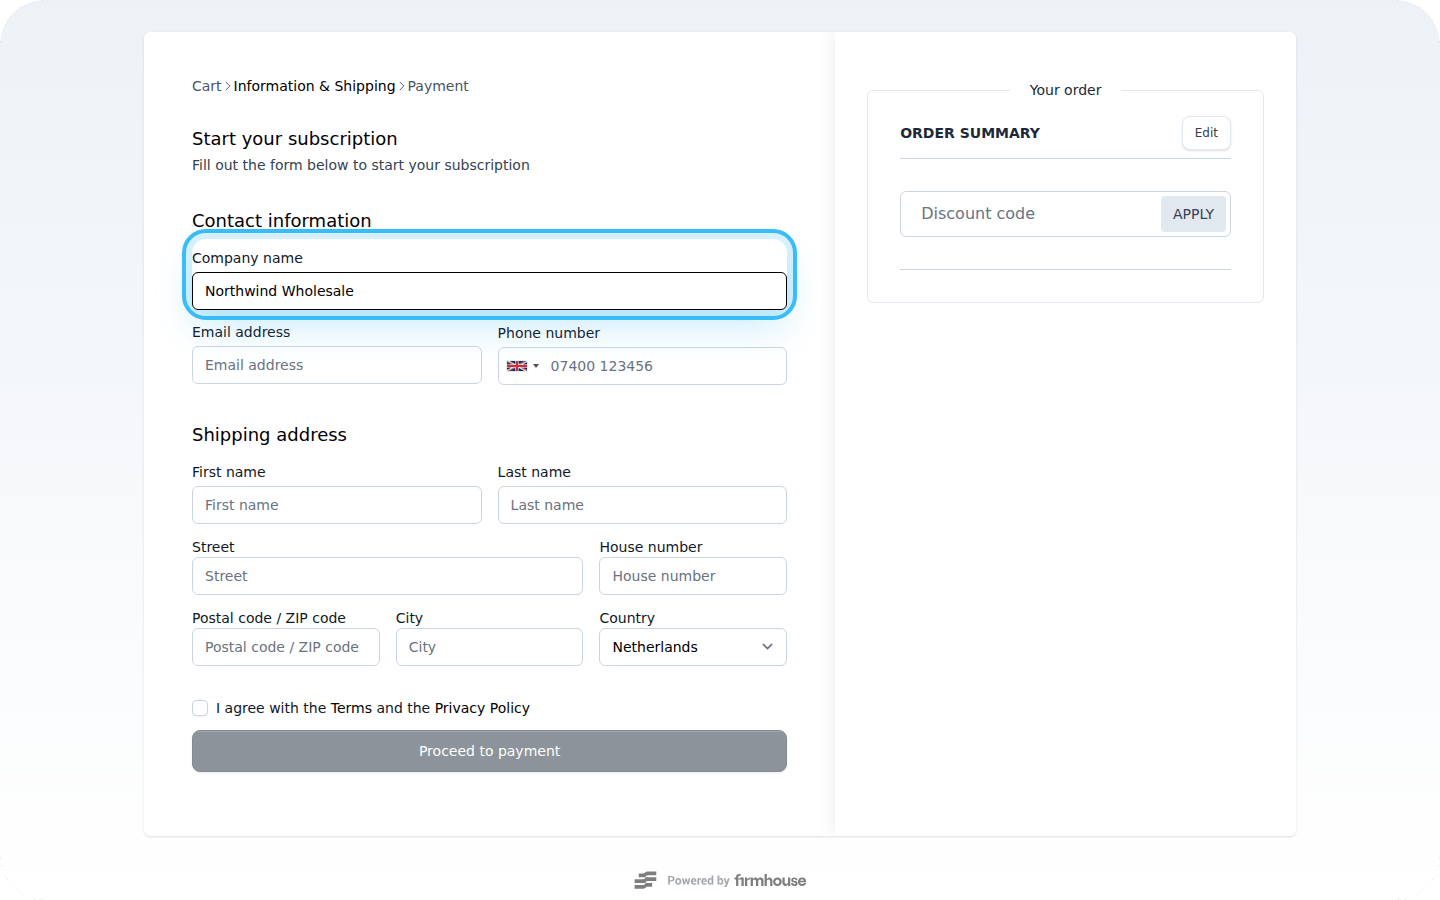
Task: Click the Firmhouse logo icon in footer
Action: (645, 880)
